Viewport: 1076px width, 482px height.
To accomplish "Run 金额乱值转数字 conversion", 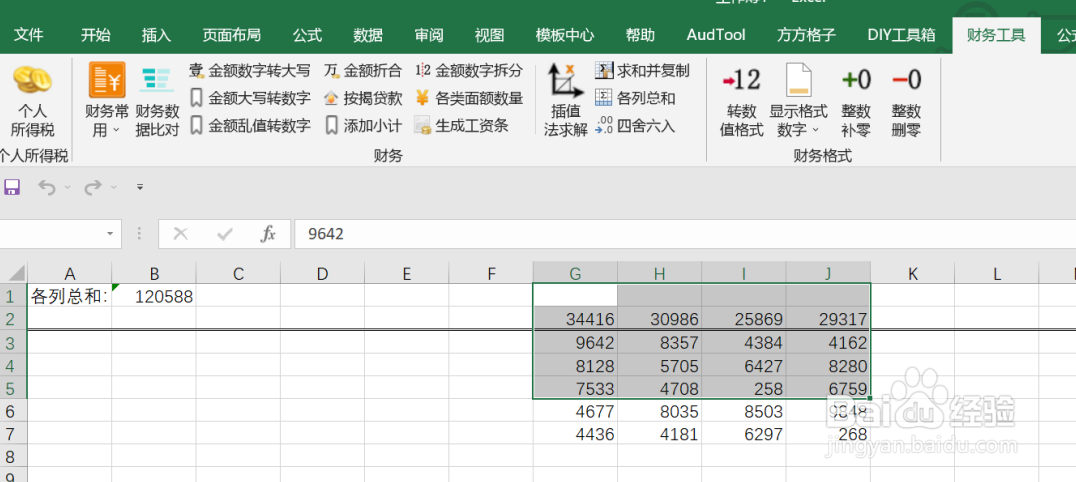I will point(250,126).
